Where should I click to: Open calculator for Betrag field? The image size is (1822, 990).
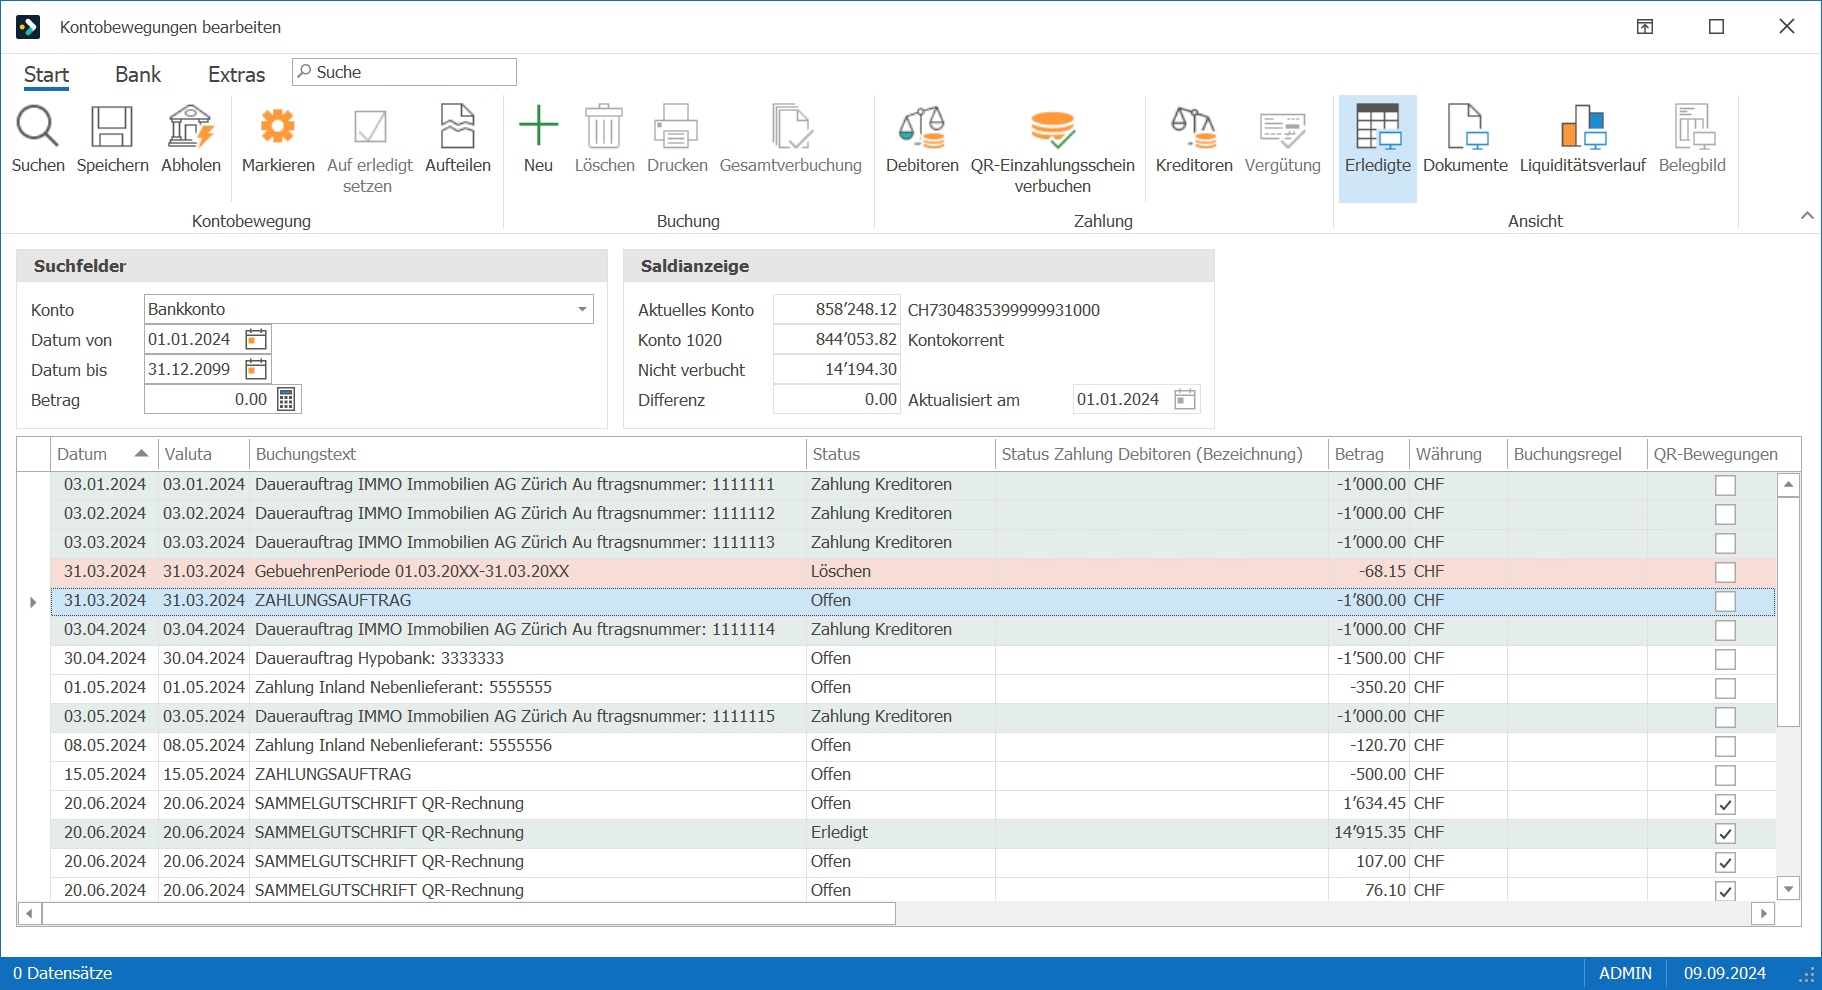click(x=286, y=400)
